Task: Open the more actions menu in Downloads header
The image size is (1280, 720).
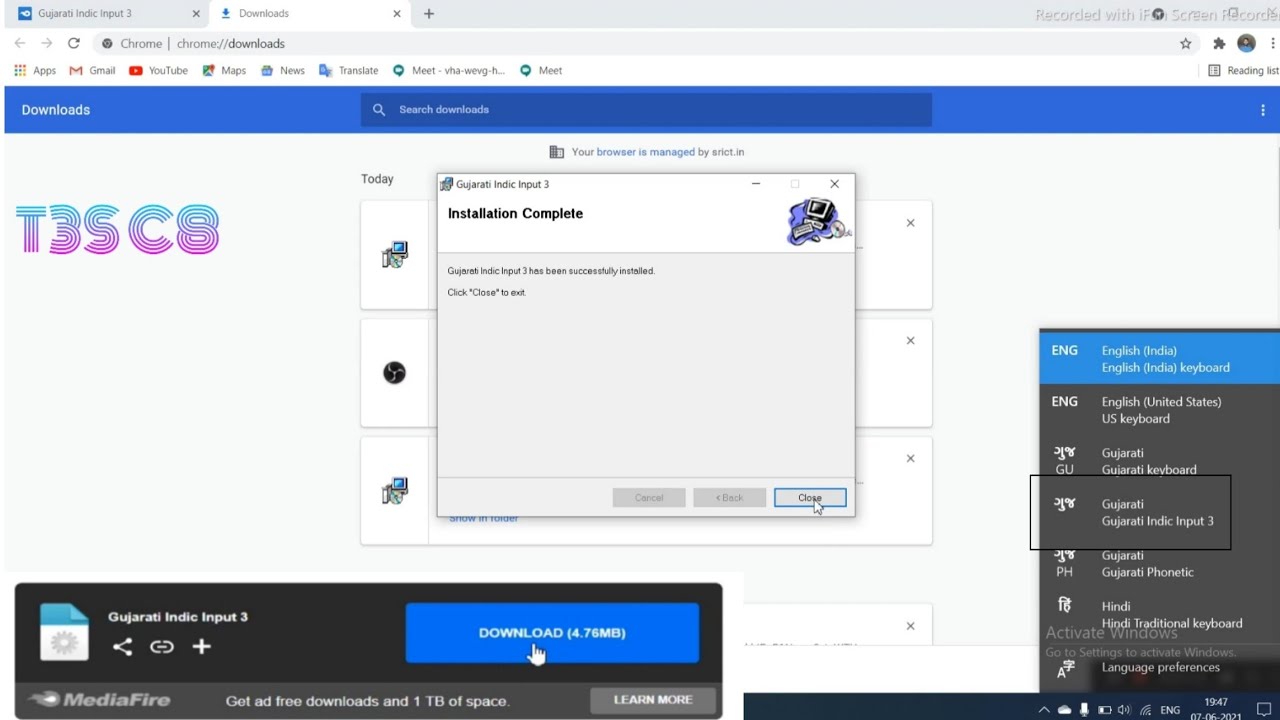Action: coord(1263,110)
